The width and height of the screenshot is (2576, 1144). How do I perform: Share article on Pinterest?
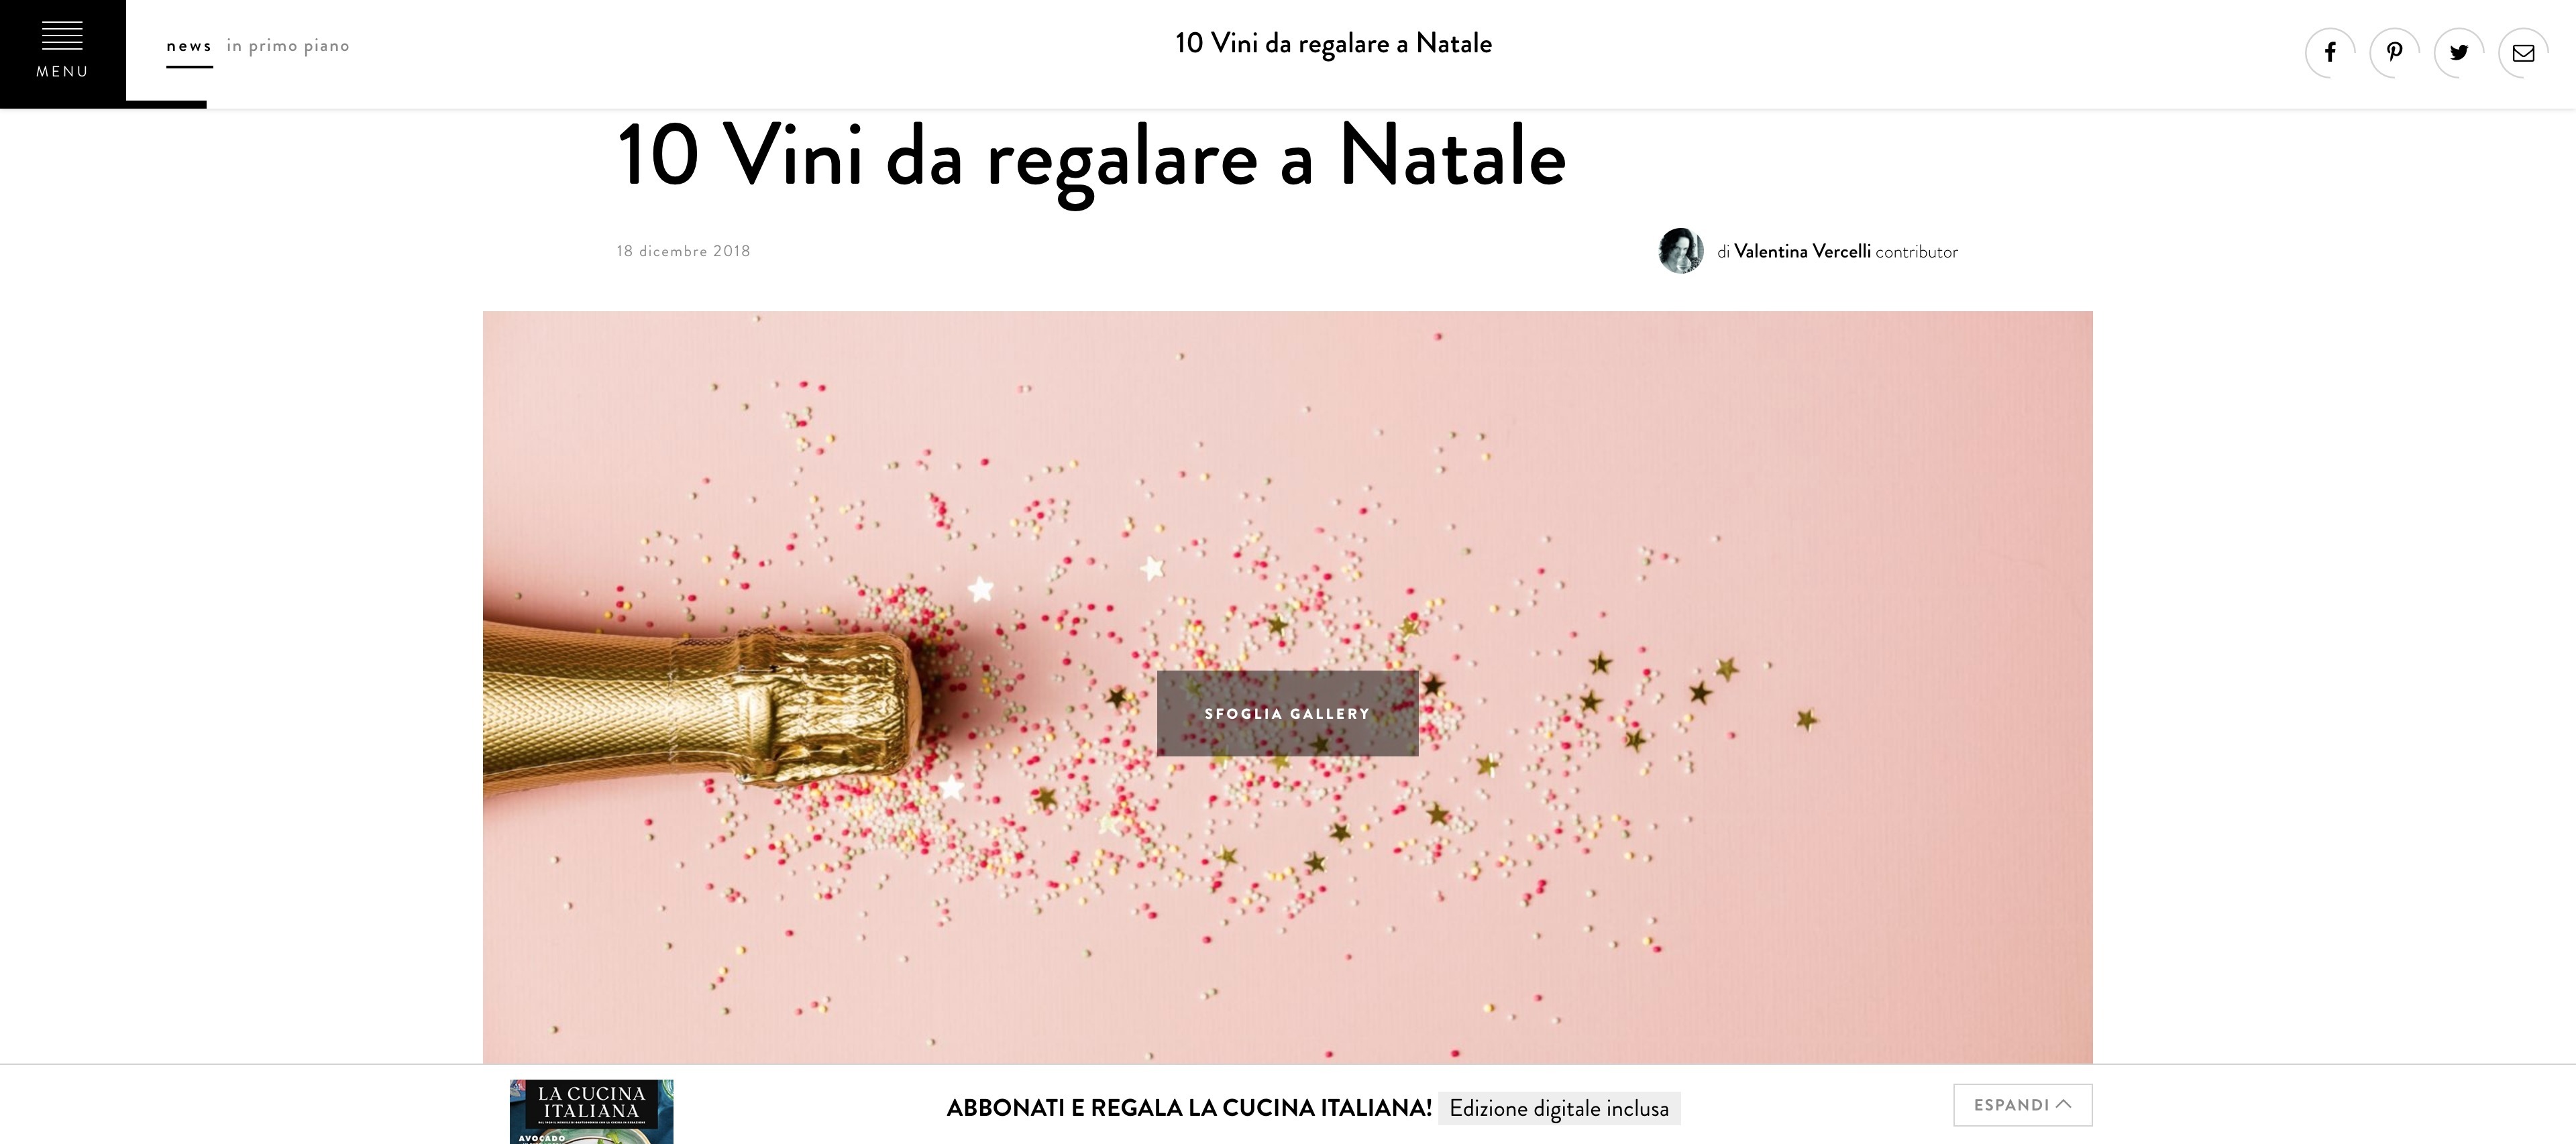click(x=2394, y=53)
